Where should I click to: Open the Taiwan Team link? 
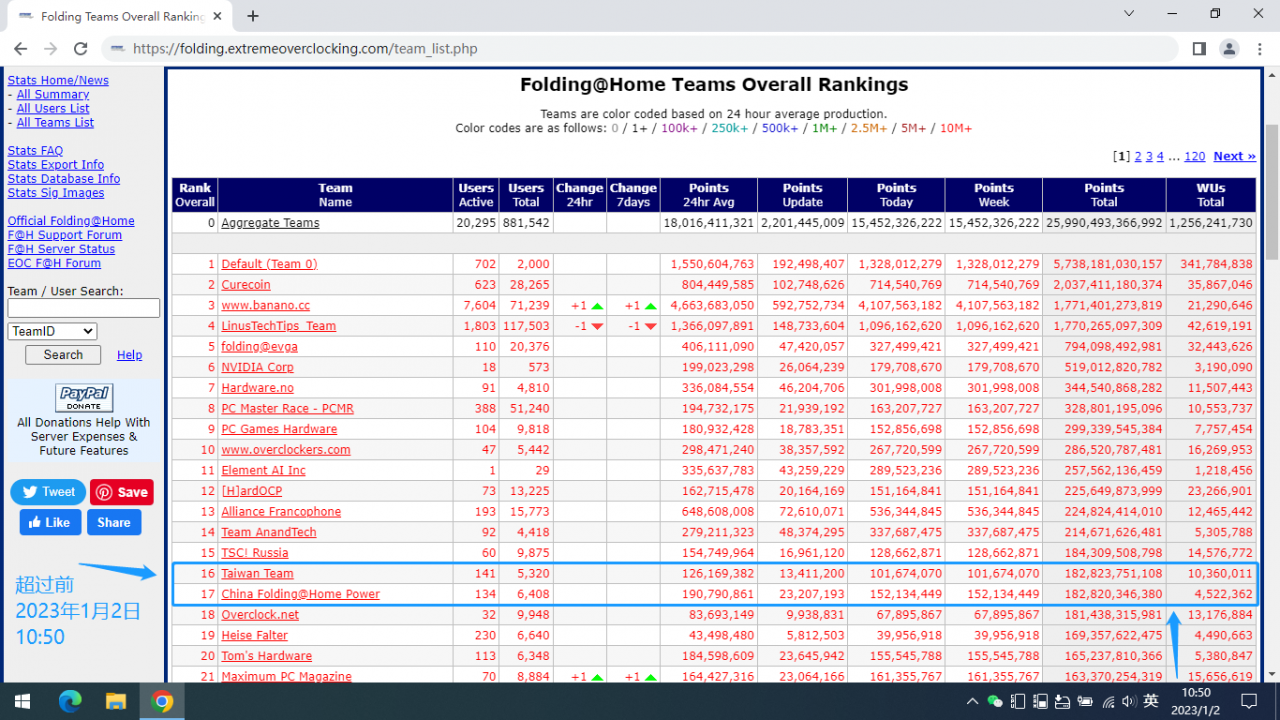[x=258, y=574]
